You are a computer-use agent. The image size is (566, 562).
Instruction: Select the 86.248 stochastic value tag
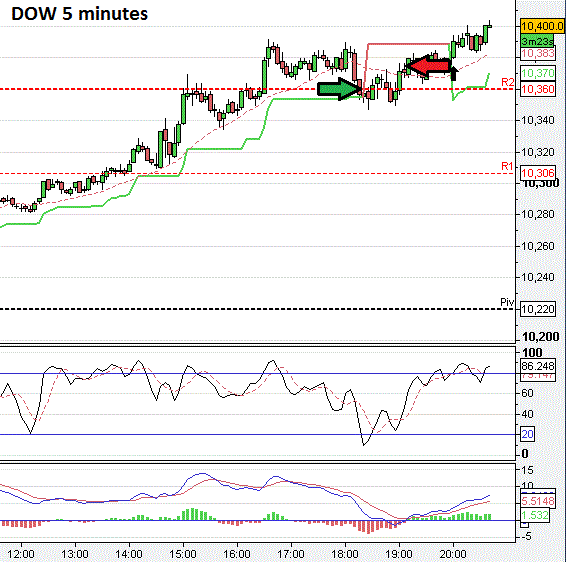pos(538,366)
